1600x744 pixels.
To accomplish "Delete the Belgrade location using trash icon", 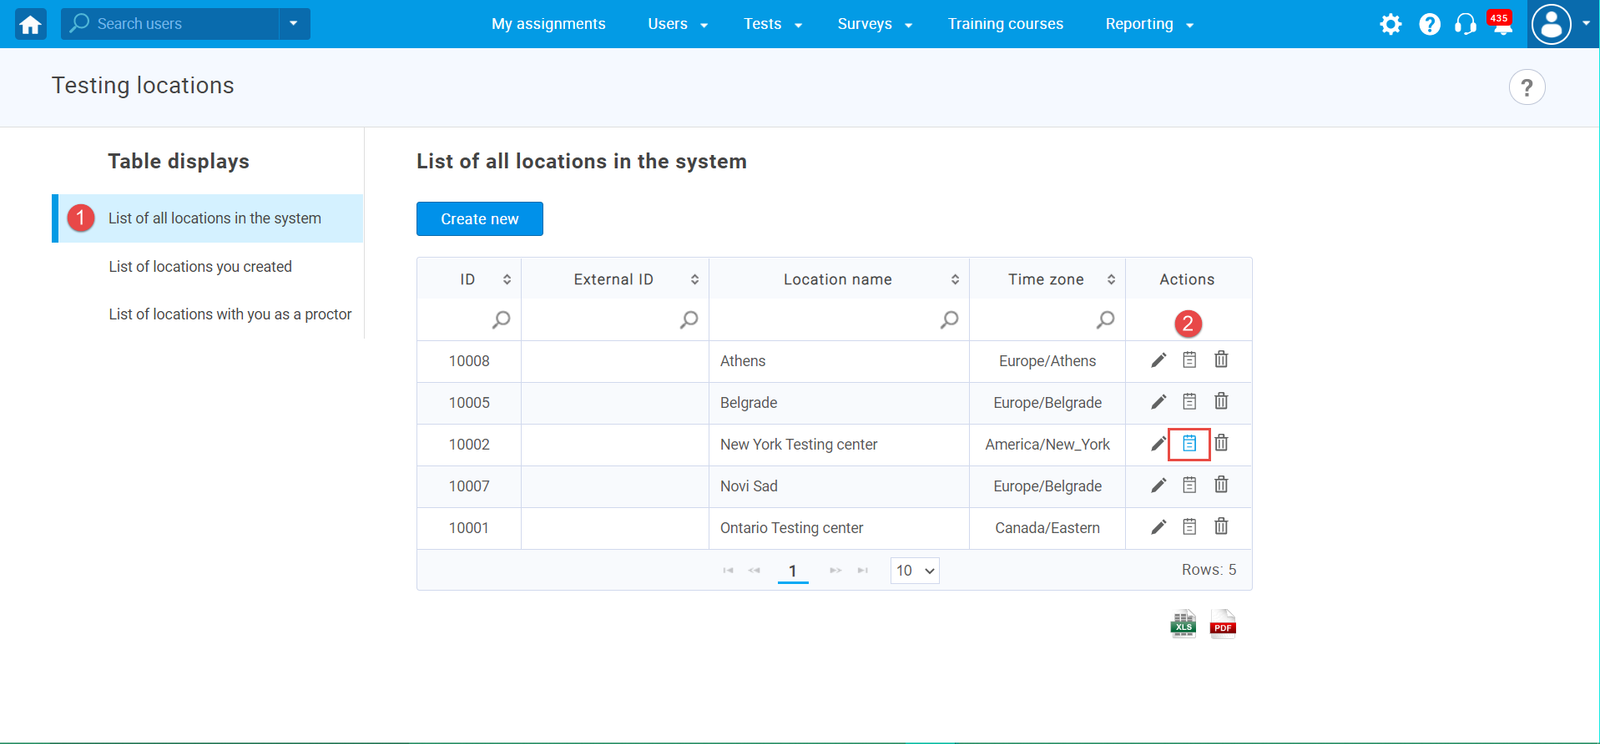I will pos(1221,402).
